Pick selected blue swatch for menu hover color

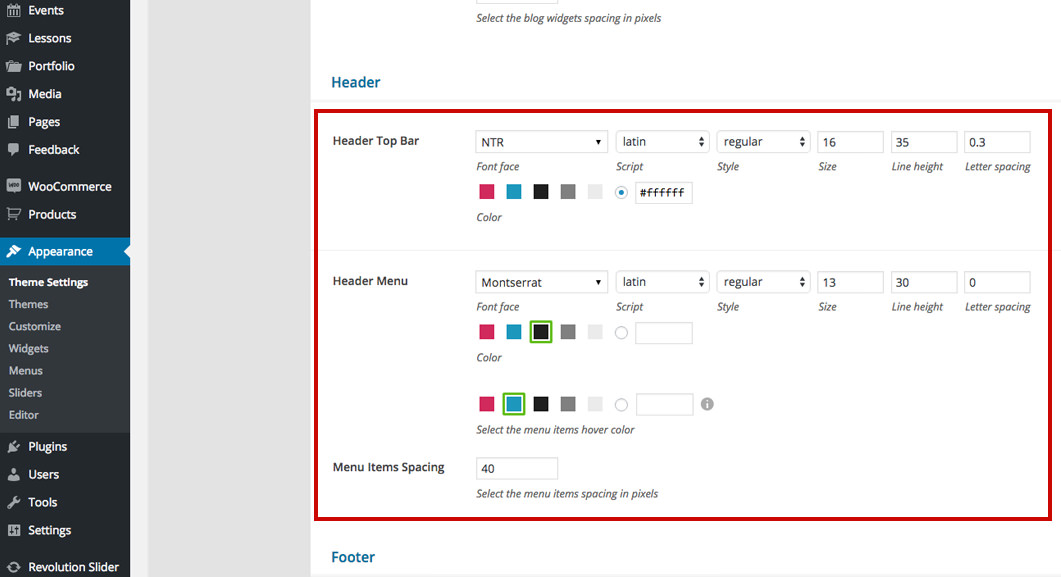coord(514,404)
